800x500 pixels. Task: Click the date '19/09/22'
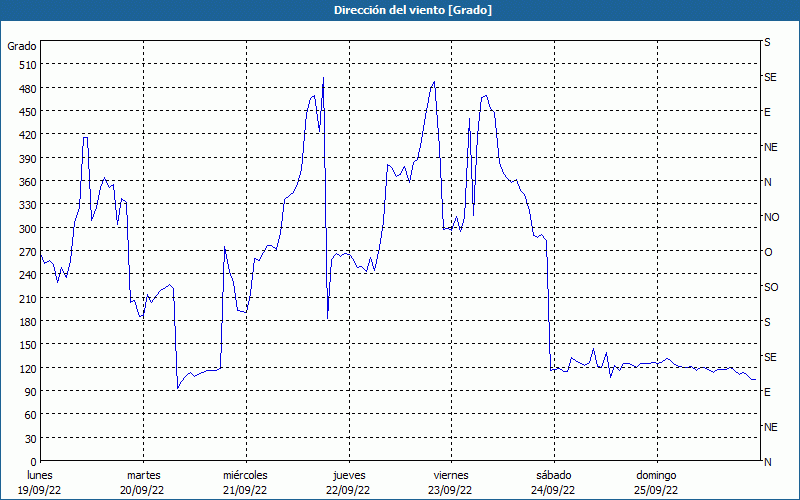[x=40, y=490]
